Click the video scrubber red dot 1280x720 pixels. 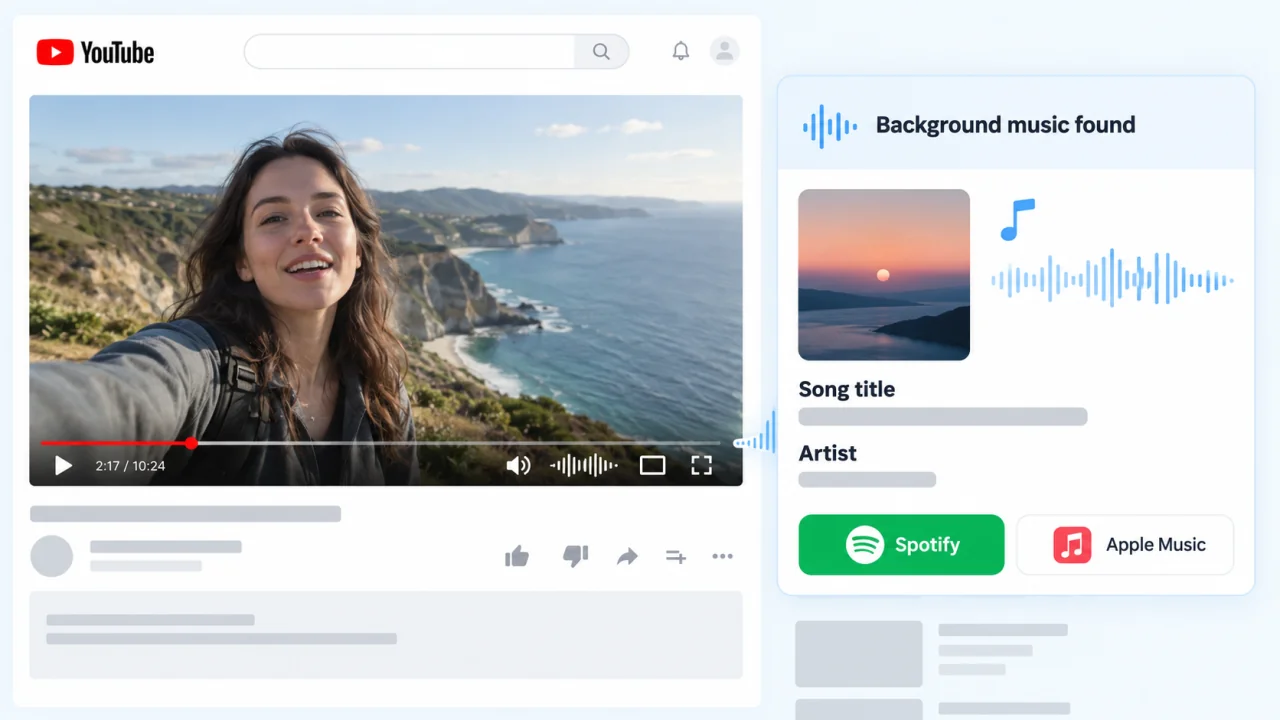click(x=191, y=442)
